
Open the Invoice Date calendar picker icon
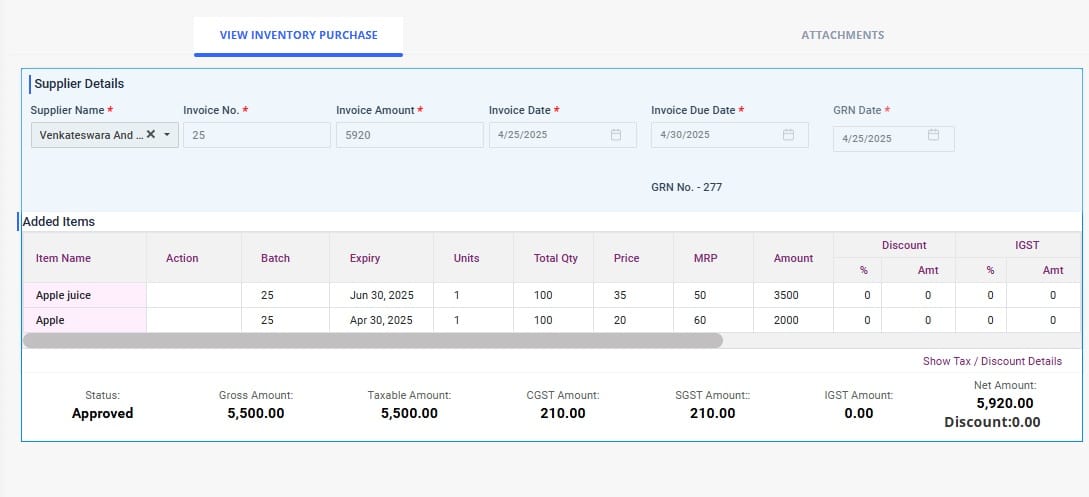616,135
